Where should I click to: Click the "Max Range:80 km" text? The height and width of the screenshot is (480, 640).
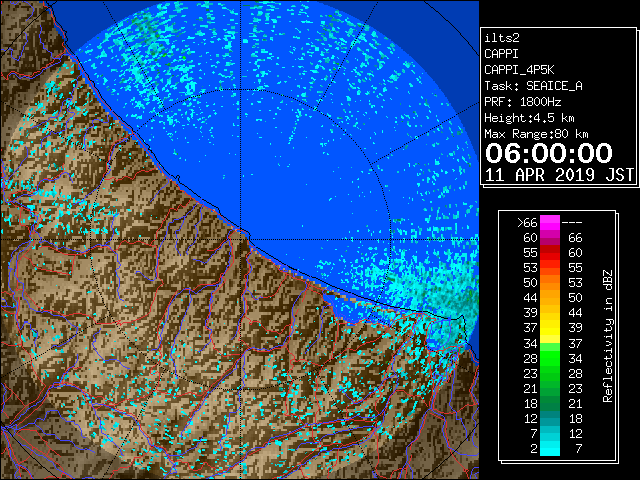[536, 134]
